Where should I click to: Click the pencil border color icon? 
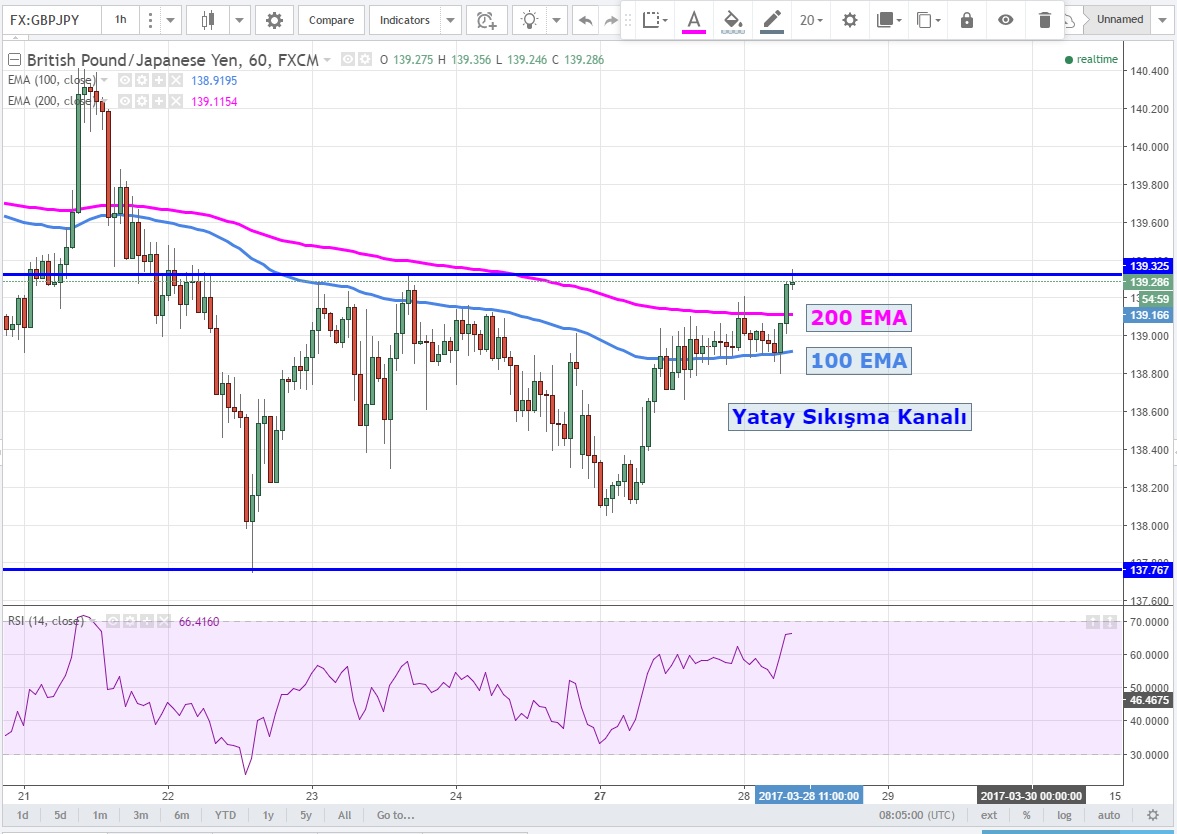(x=771, y=20)
